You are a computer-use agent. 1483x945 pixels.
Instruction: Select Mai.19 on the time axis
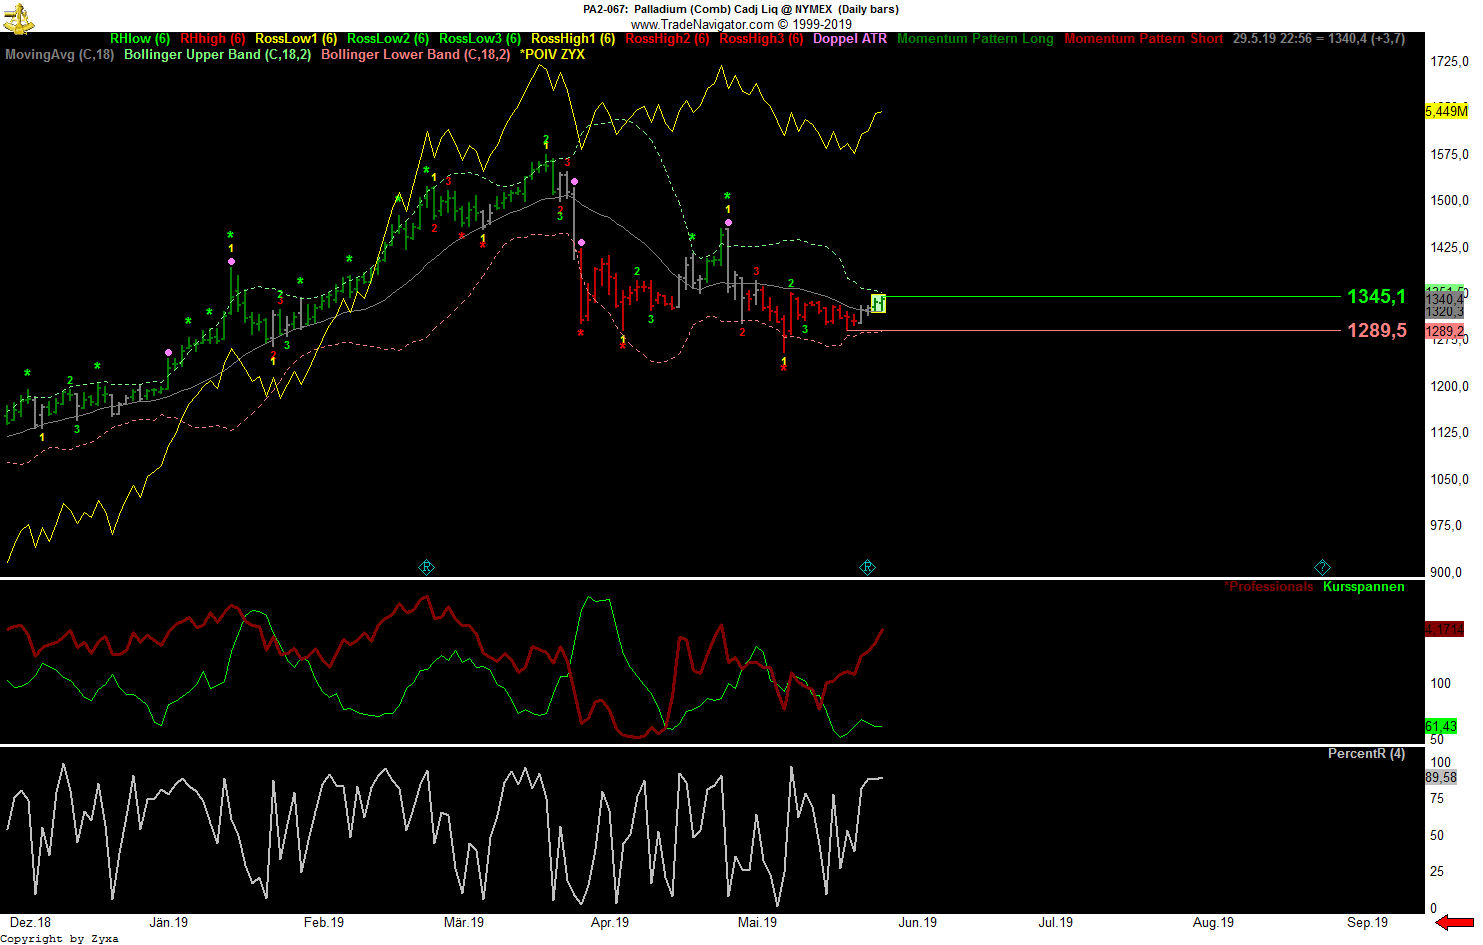coord(757,923)
